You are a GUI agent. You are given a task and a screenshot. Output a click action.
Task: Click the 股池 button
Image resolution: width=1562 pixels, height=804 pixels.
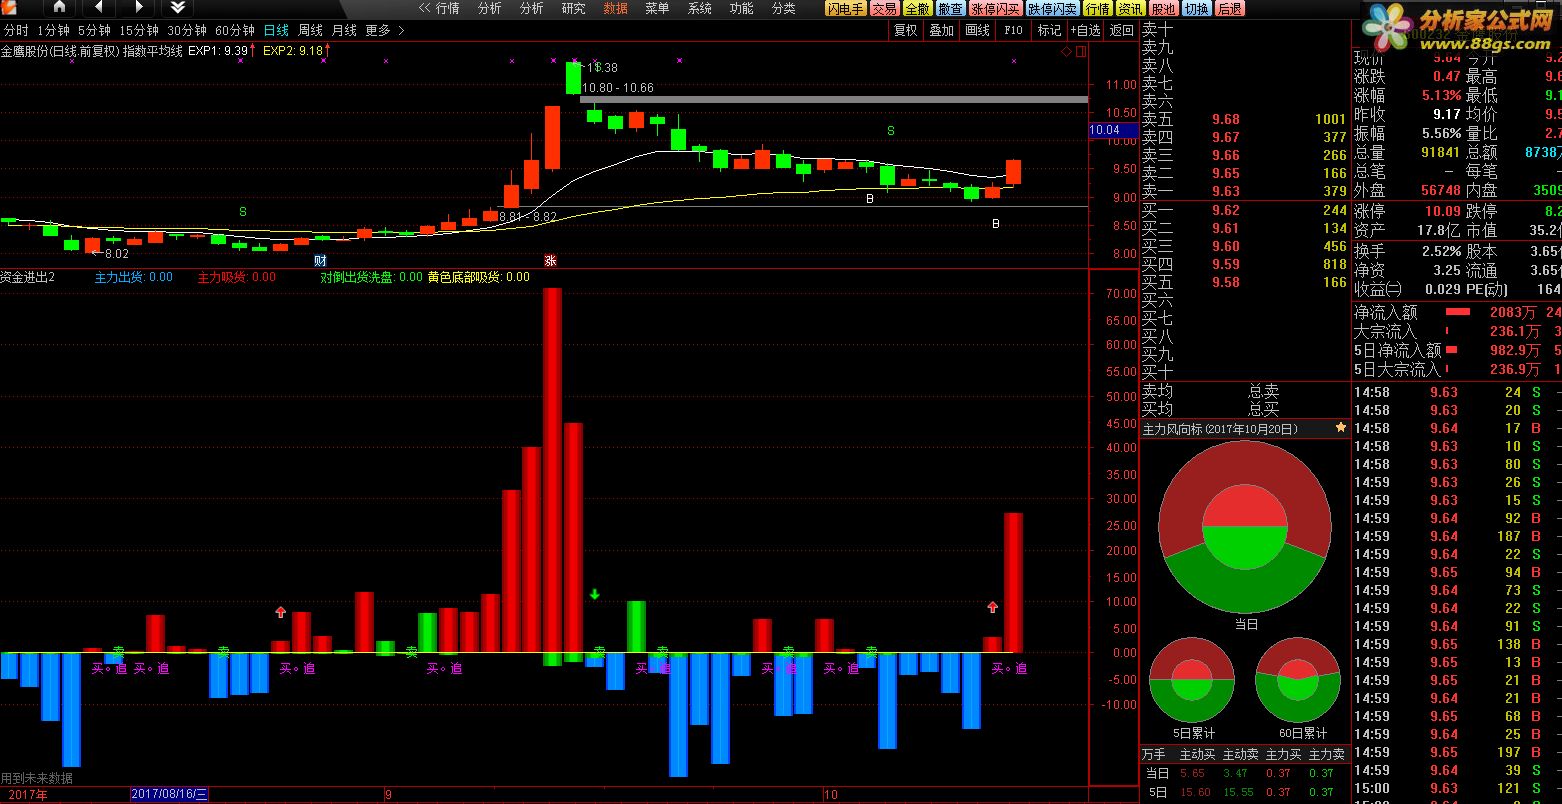1163,9
